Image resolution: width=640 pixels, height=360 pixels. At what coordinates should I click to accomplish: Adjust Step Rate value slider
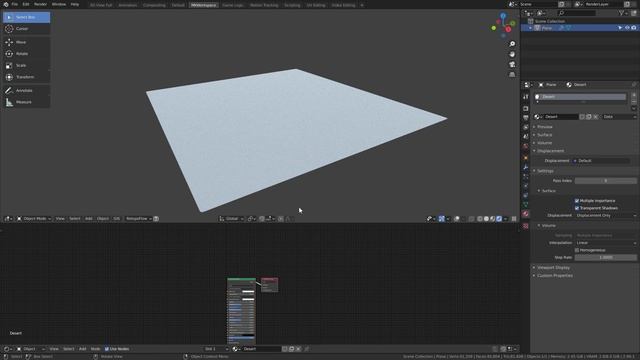tap(606, 258)
